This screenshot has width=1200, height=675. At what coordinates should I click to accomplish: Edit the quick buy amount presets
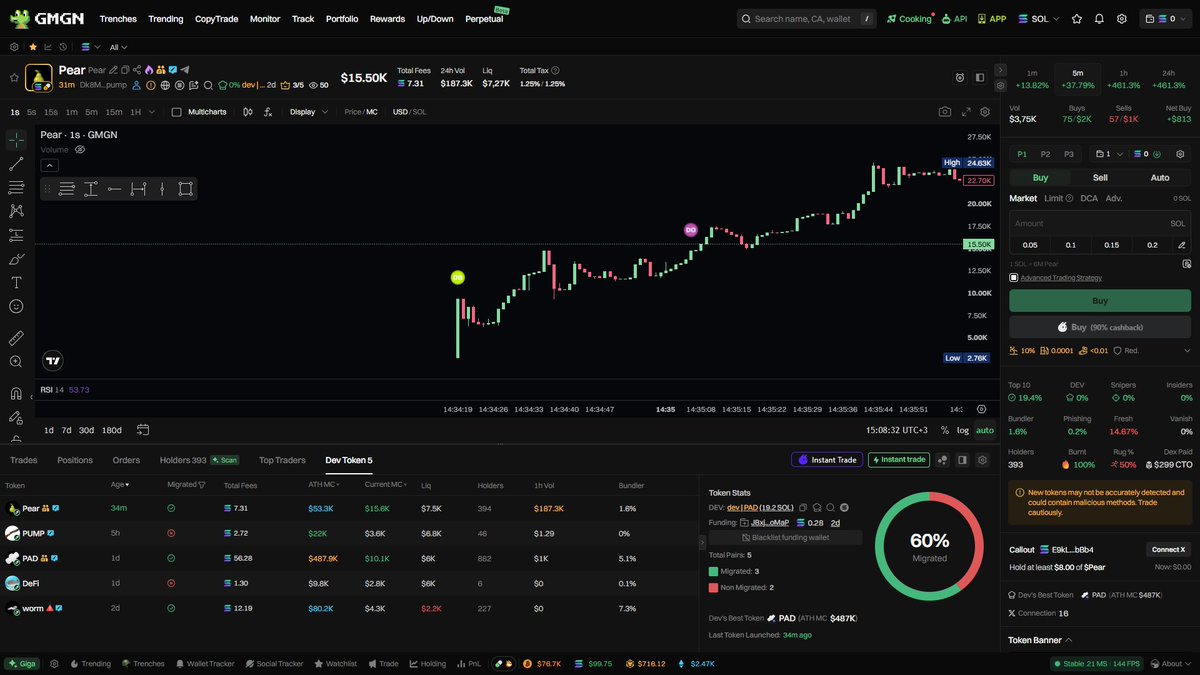[1181, 245]
